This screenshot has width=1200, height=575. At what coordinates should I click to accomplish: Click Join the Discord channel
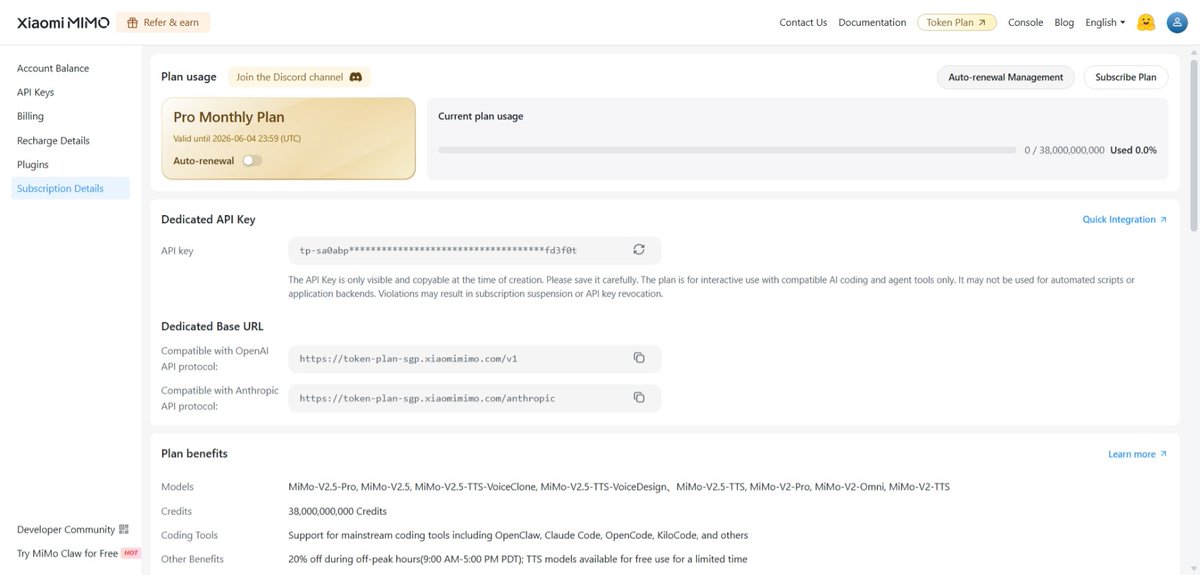click(x=300, y=77)
